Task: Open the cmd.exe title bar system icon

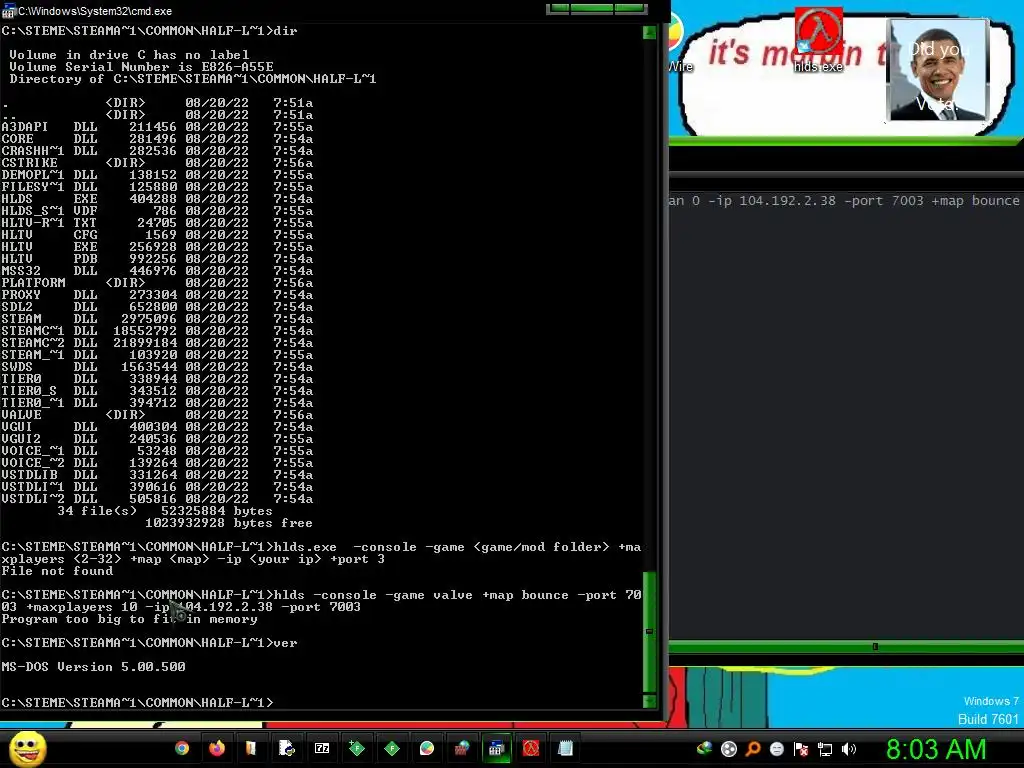Action: tap(8, 11)
